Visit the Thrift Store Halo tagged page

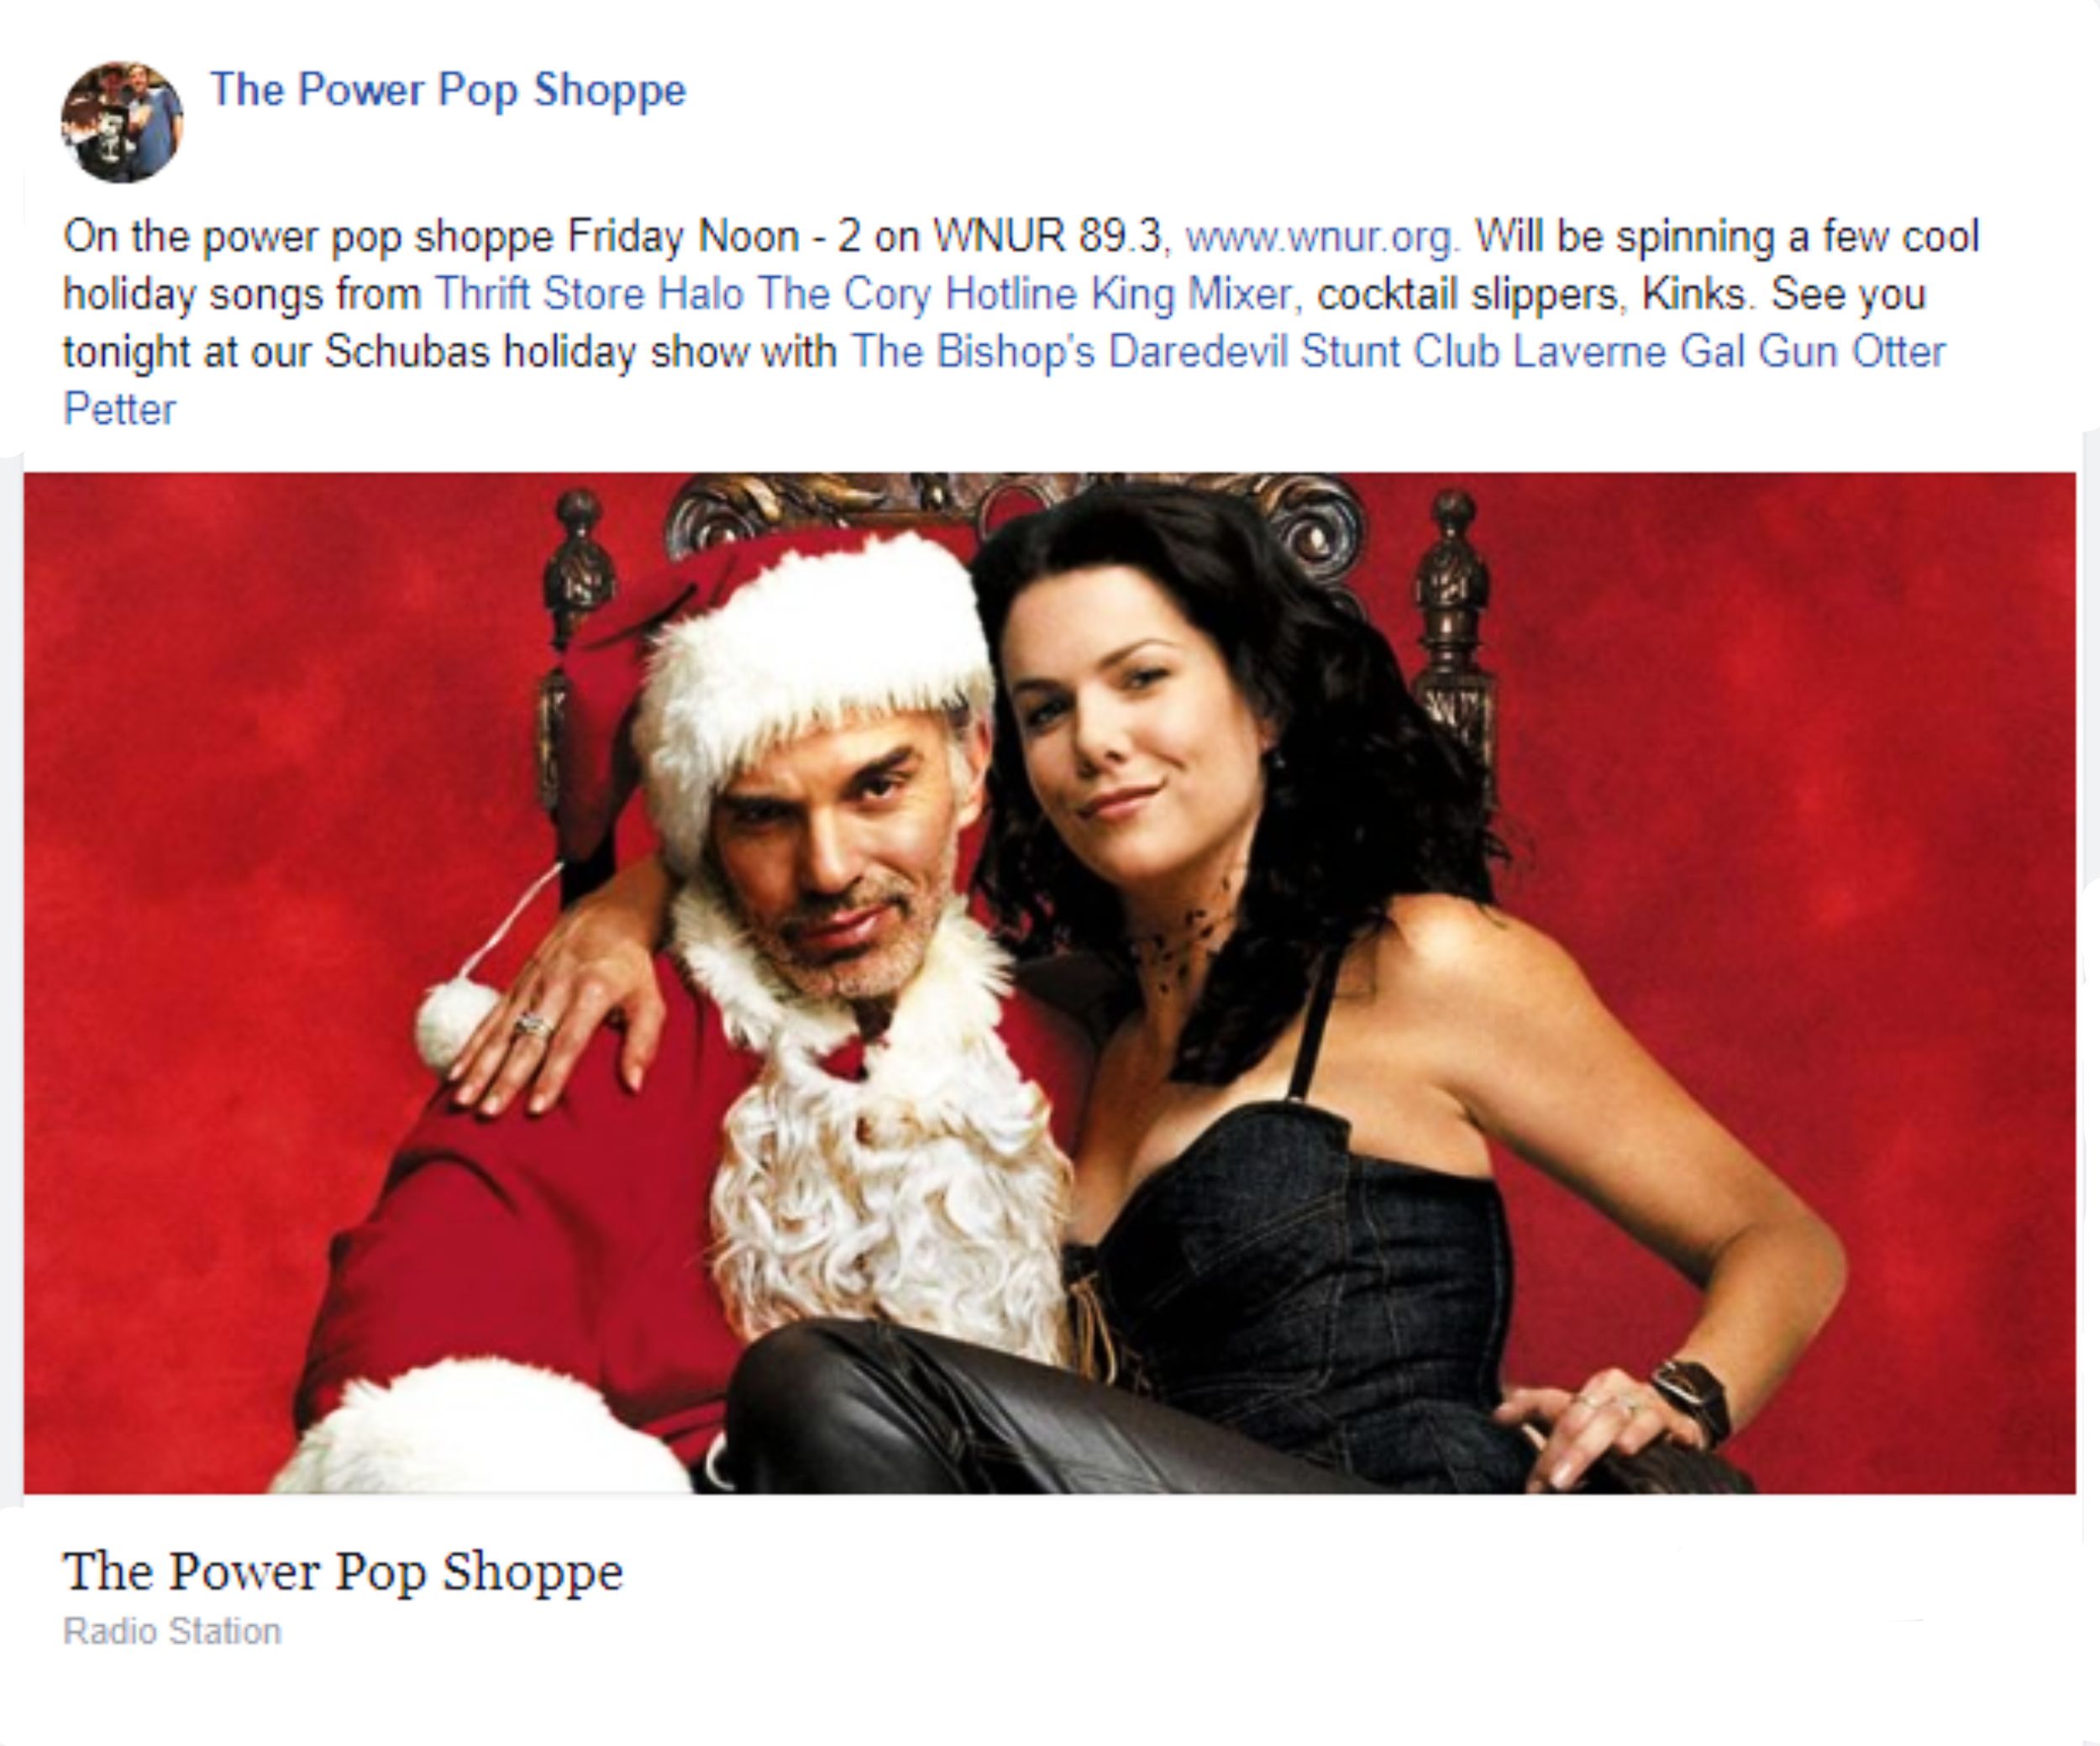(x=589, y=294)
